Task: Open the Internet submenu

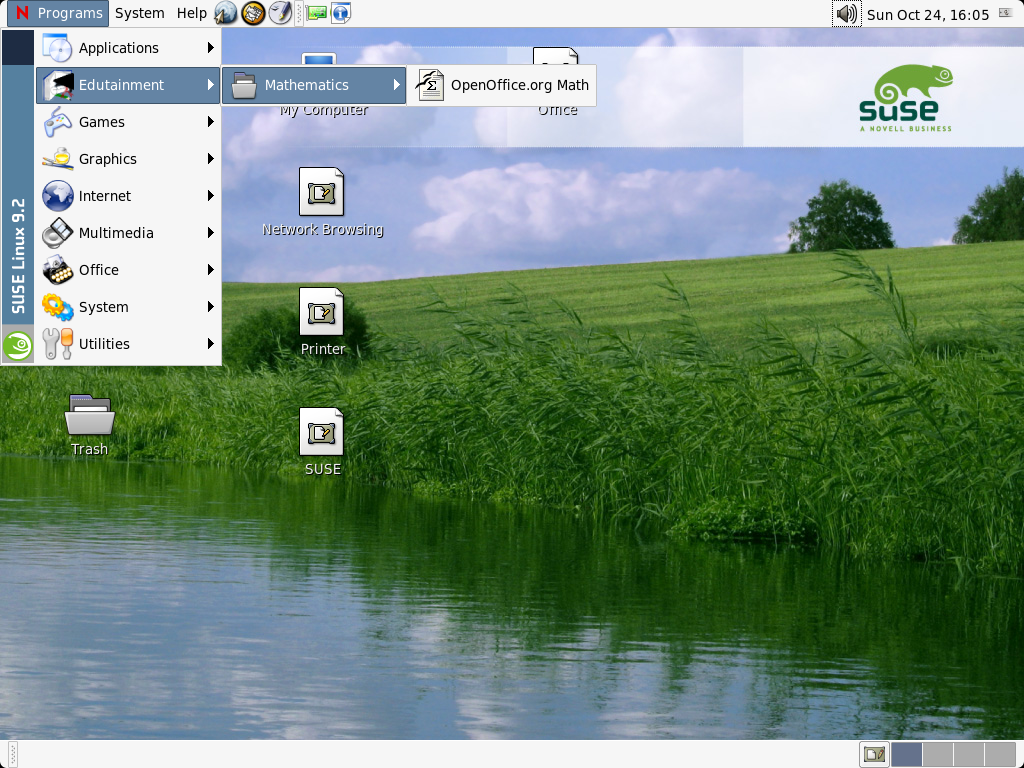Action: pos(128,196)
